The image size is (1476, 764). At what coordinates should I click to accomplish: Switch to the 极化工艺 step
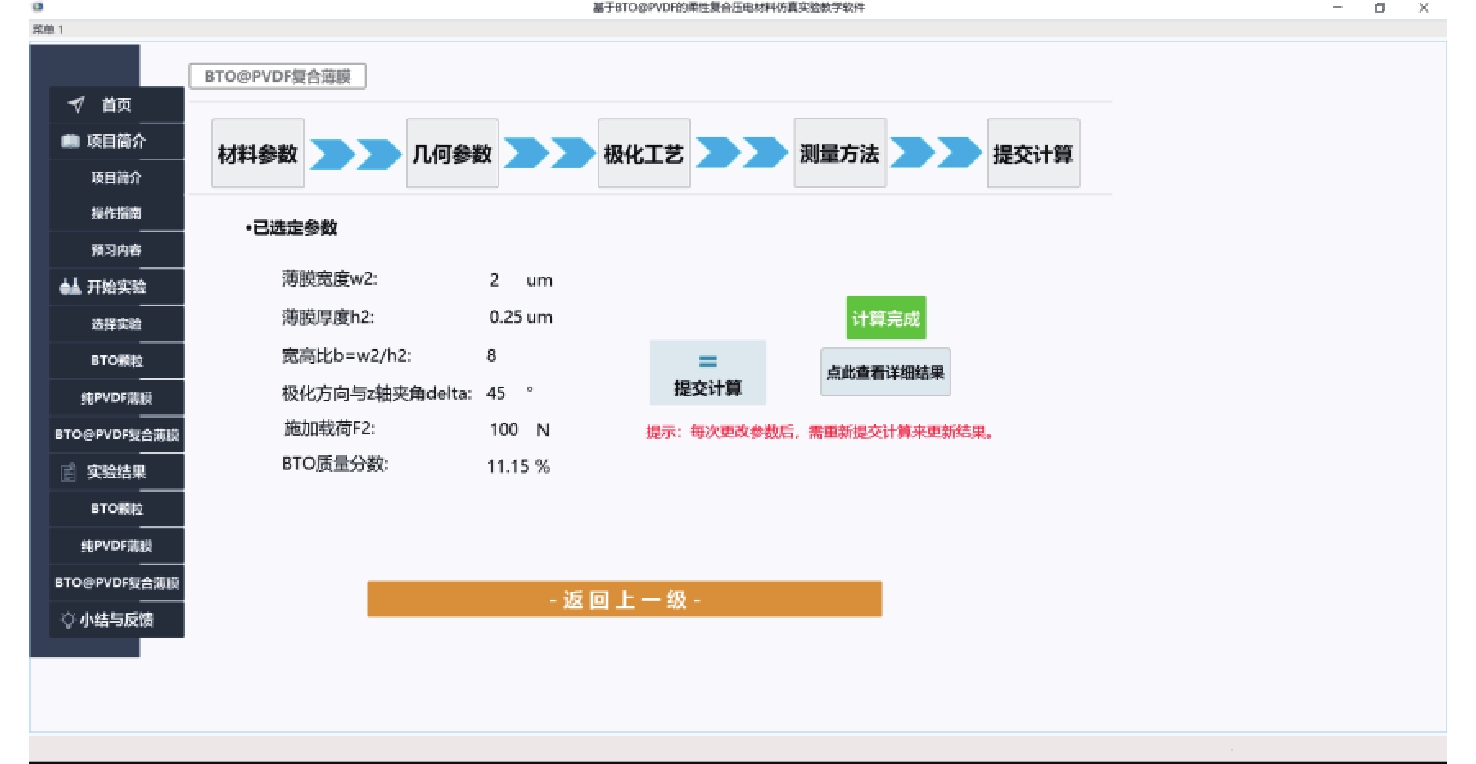pyautogui.click(x=644, y=154)
